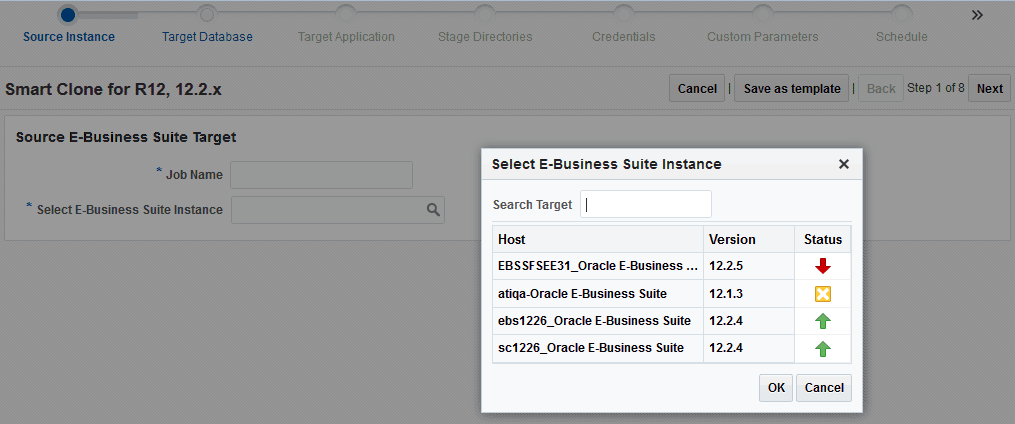Select the EBSSFSEE31_Oracle E-Business row
1015x424 pixels.
tap(672, 266)
